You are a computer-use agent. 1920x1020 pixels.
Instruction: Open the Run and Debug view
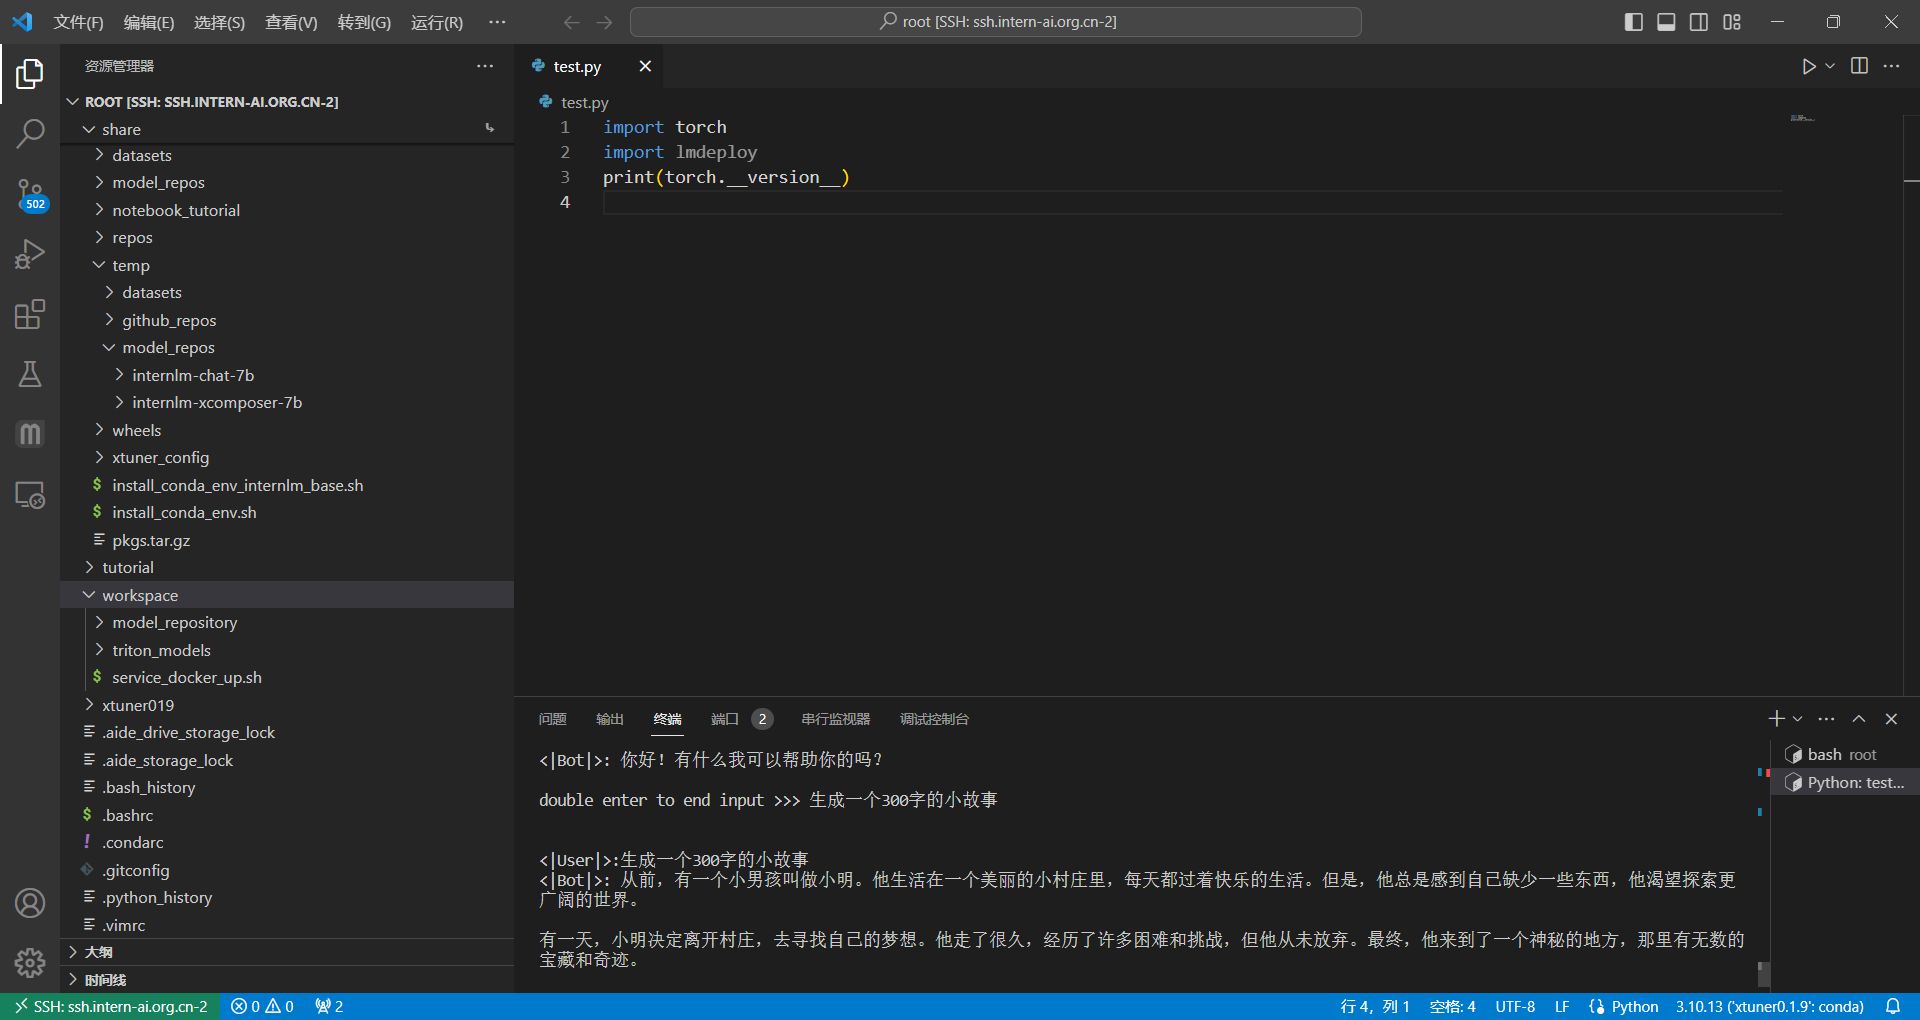pyautogui.click(x=30, y=254)
